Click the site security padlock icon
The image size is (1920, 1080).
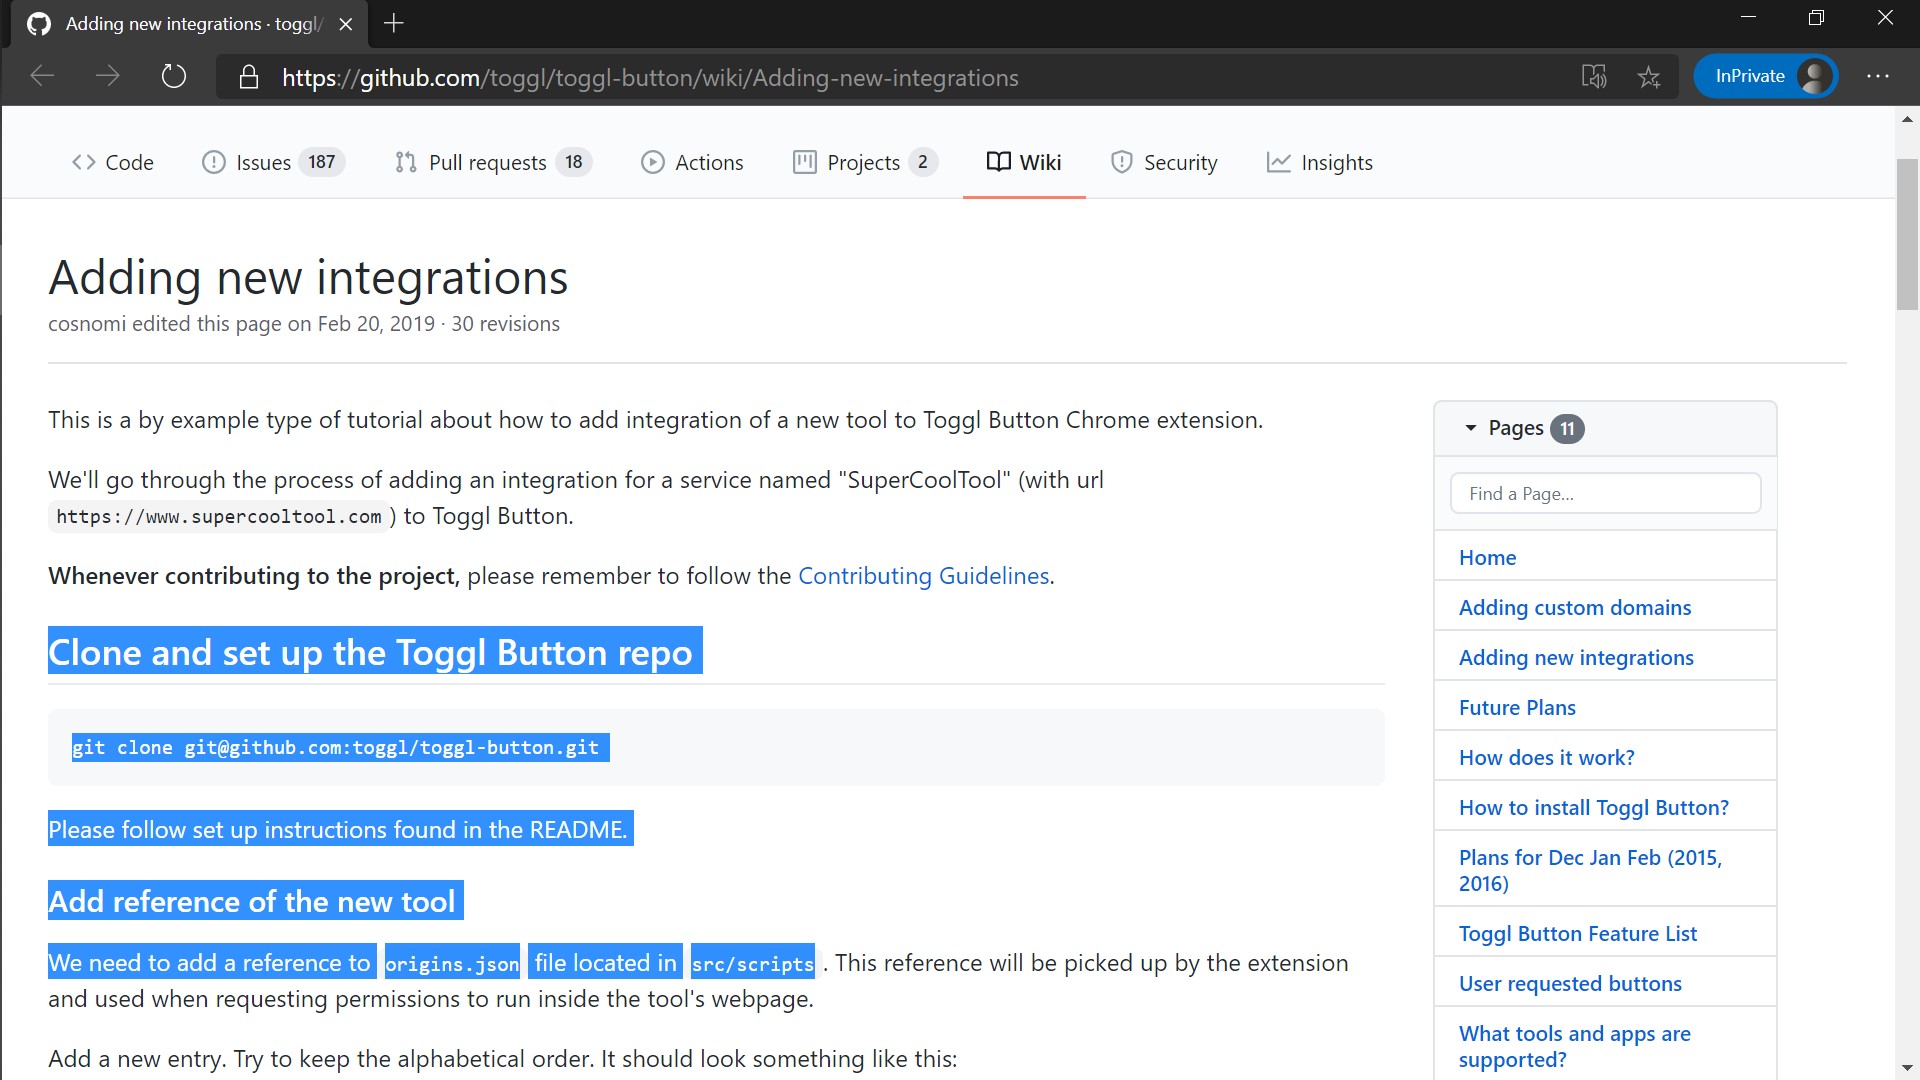249,77
